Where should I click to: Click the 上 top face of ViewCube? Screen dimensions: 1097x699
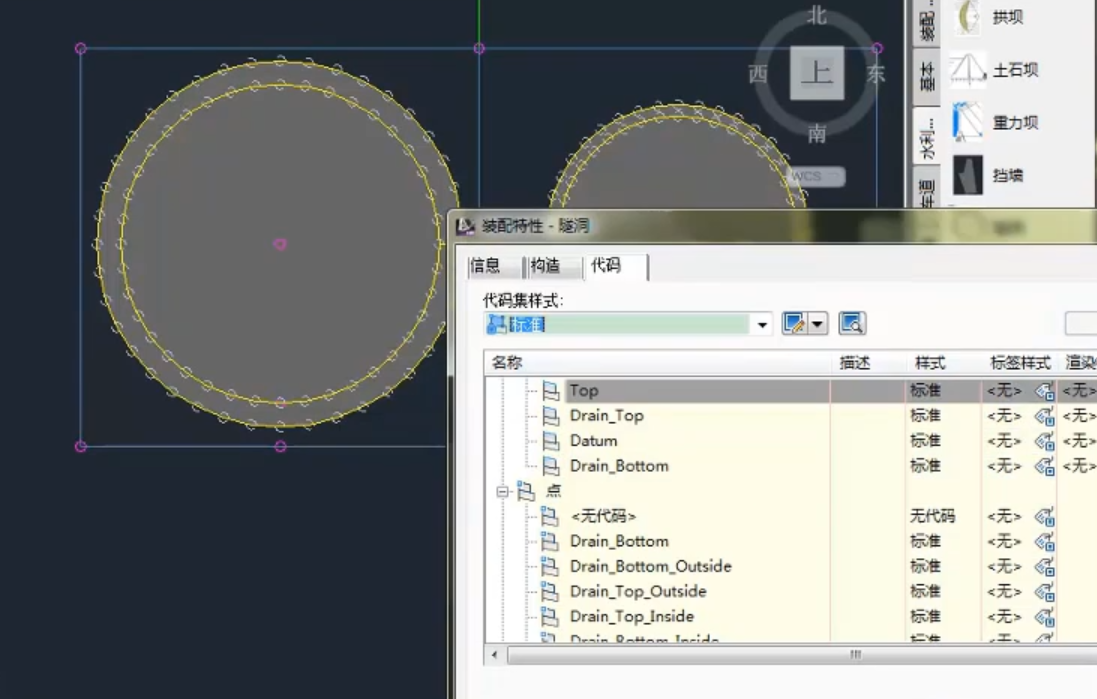point(817,73)
